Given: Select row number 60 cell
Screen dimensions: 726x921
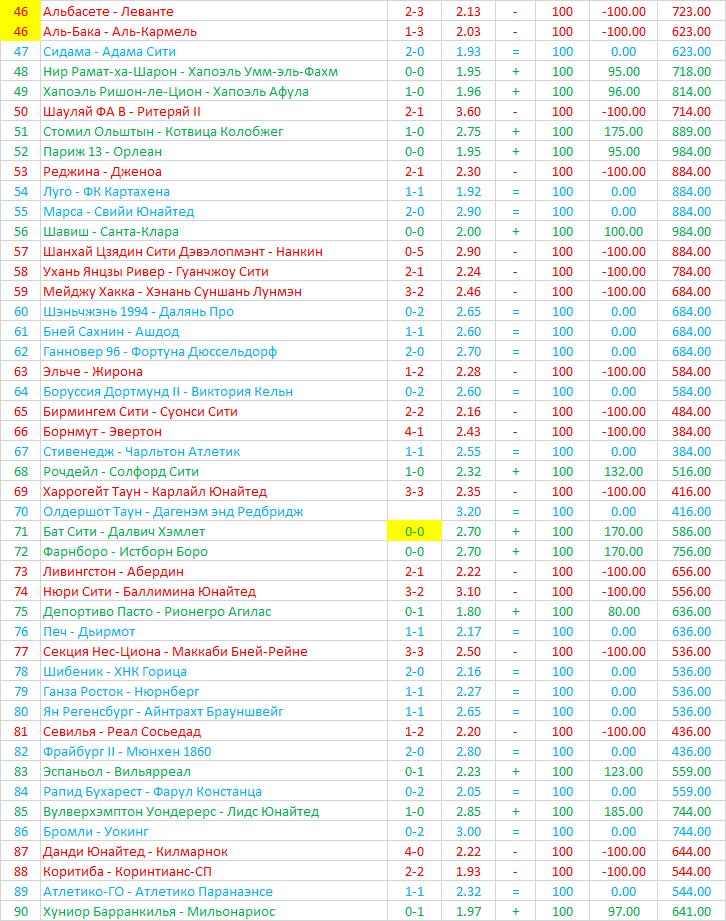Looking at the screenshot, I should tap(21, 311).
